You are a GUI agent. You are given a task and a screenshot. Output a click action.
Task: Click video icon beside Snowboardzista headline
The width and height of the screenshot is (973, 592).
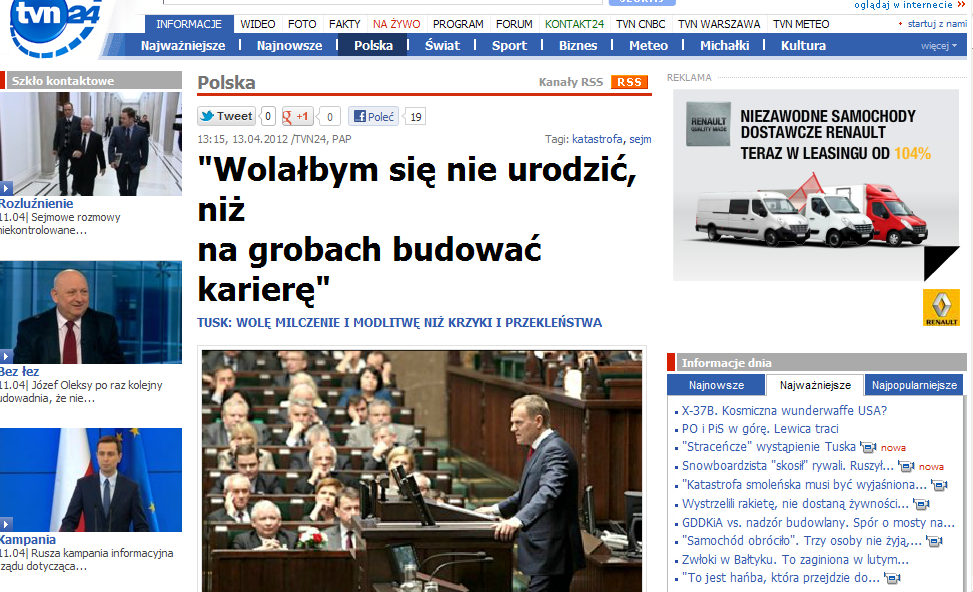point(907,465)
